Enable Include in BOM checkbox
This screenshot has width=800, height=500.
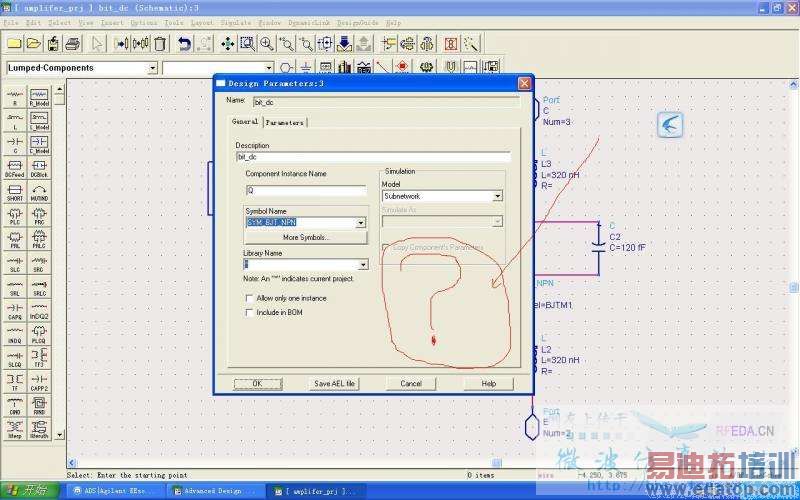pyautogui.click(x=249, y=312)
